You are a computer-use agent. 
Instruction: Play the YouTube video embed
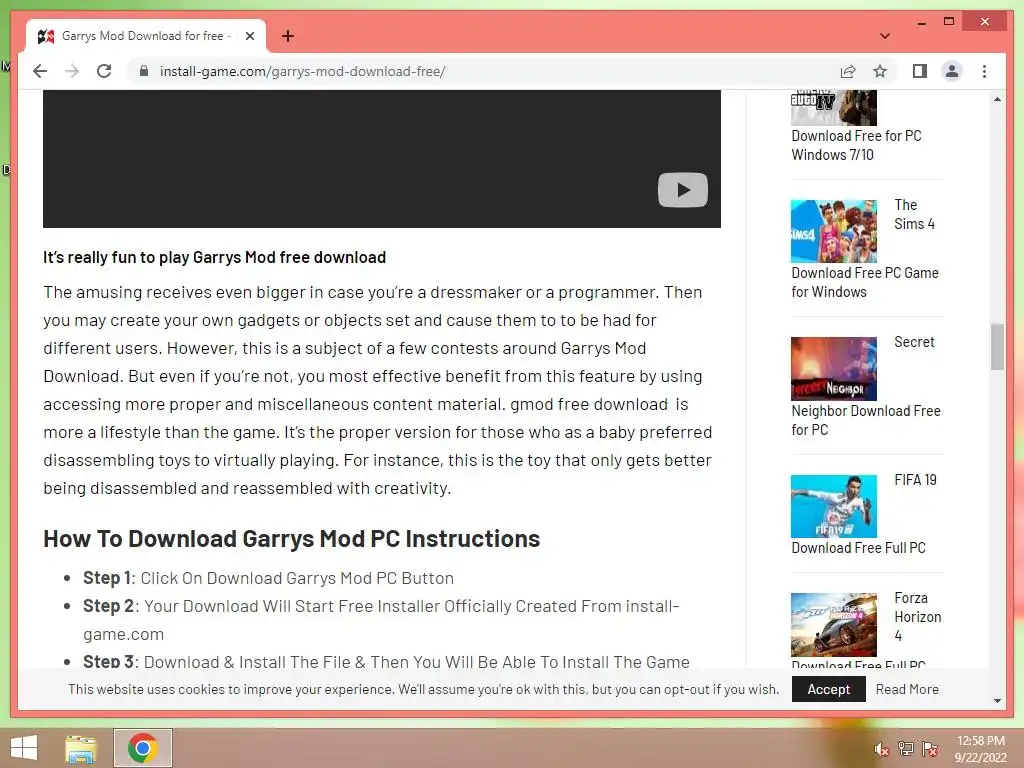(x=682, y=190)
